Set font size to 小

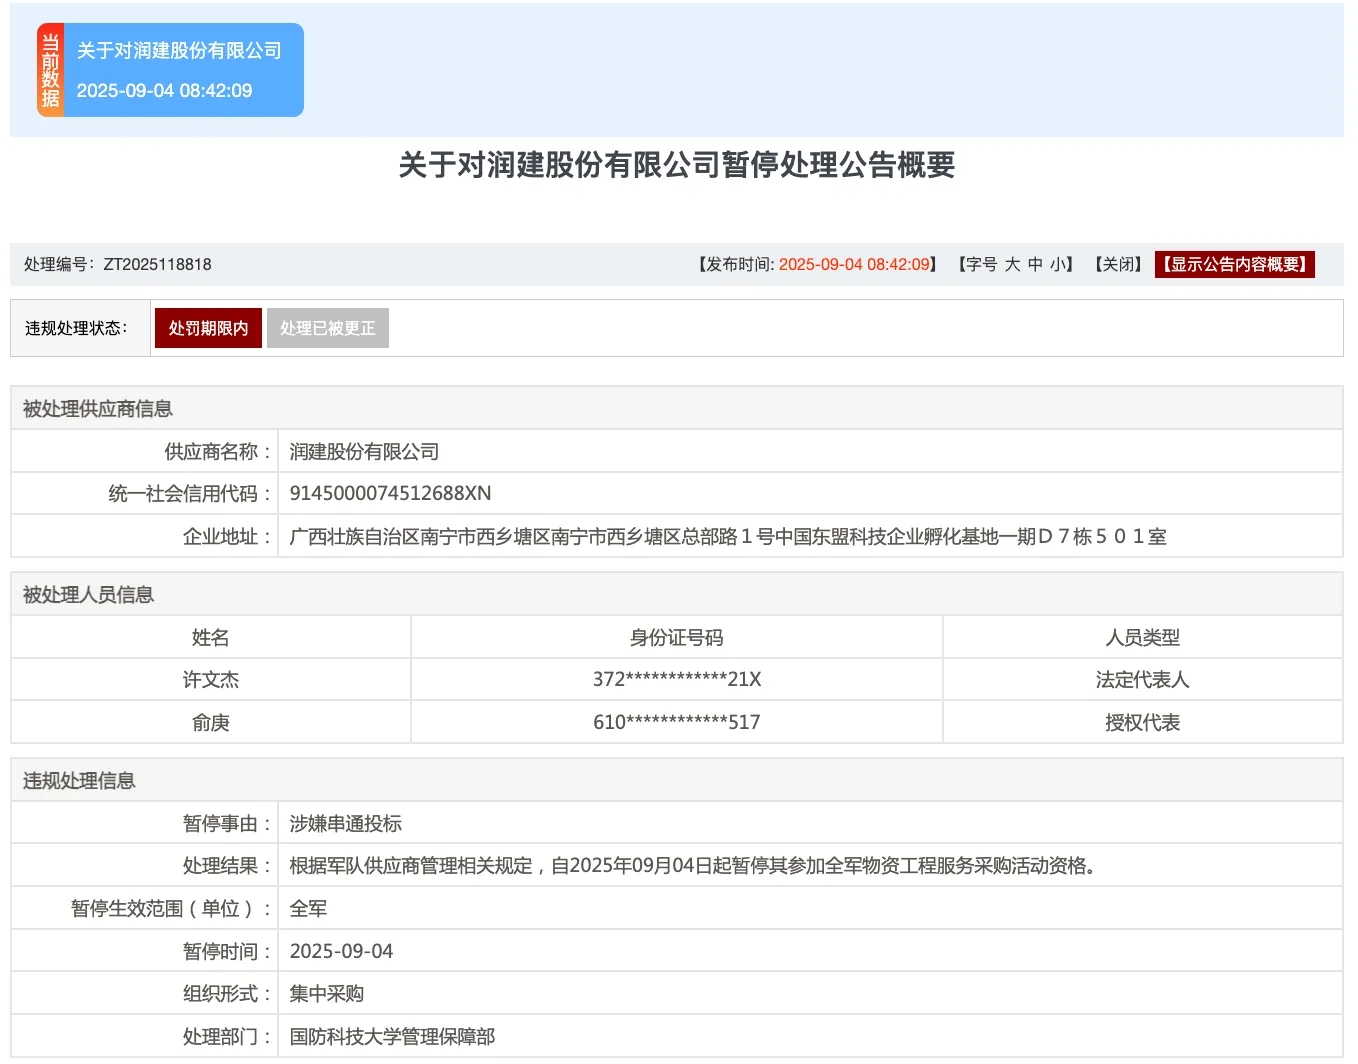click(x=1057, y=264)
